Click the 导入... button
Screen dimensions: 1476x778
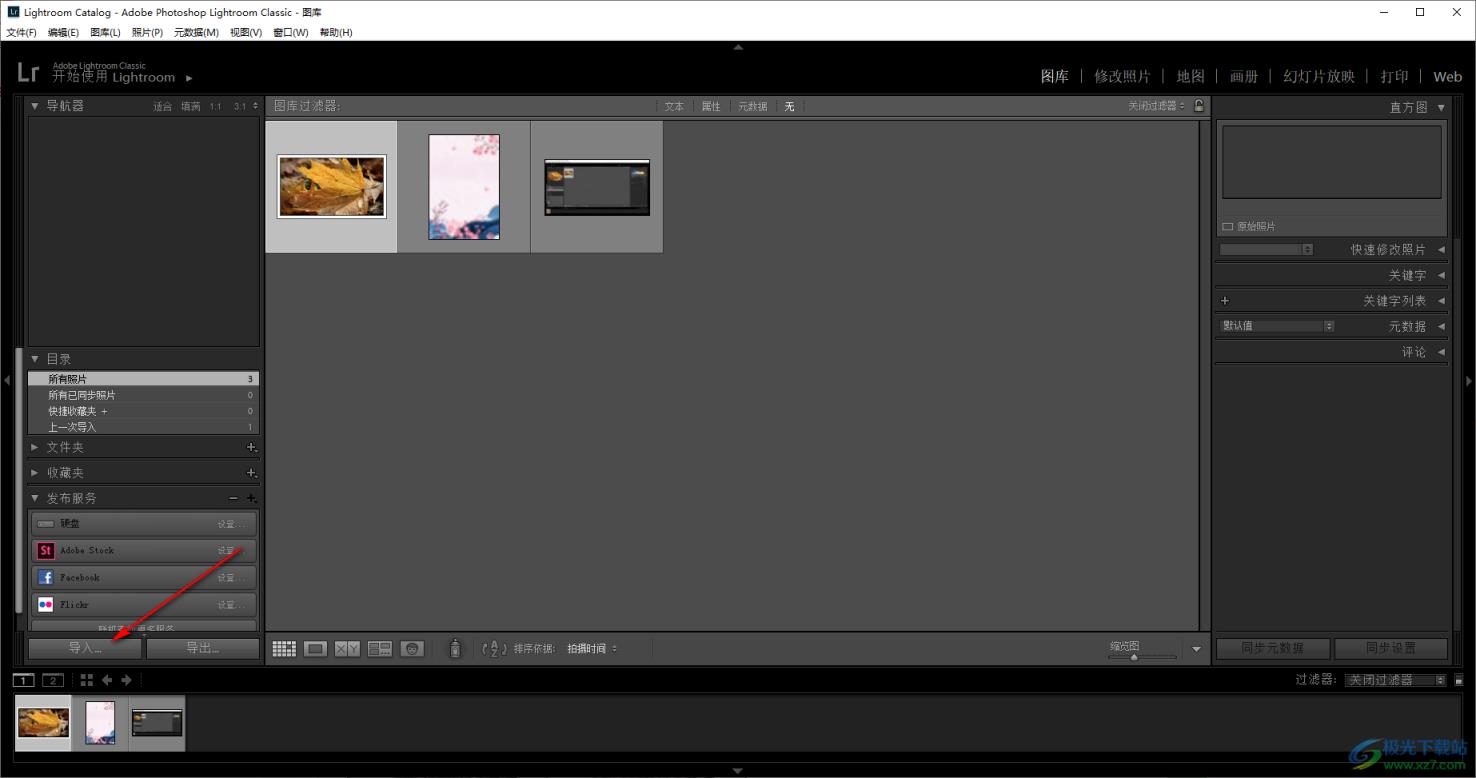pyautogui.click(x=85, y=648)
